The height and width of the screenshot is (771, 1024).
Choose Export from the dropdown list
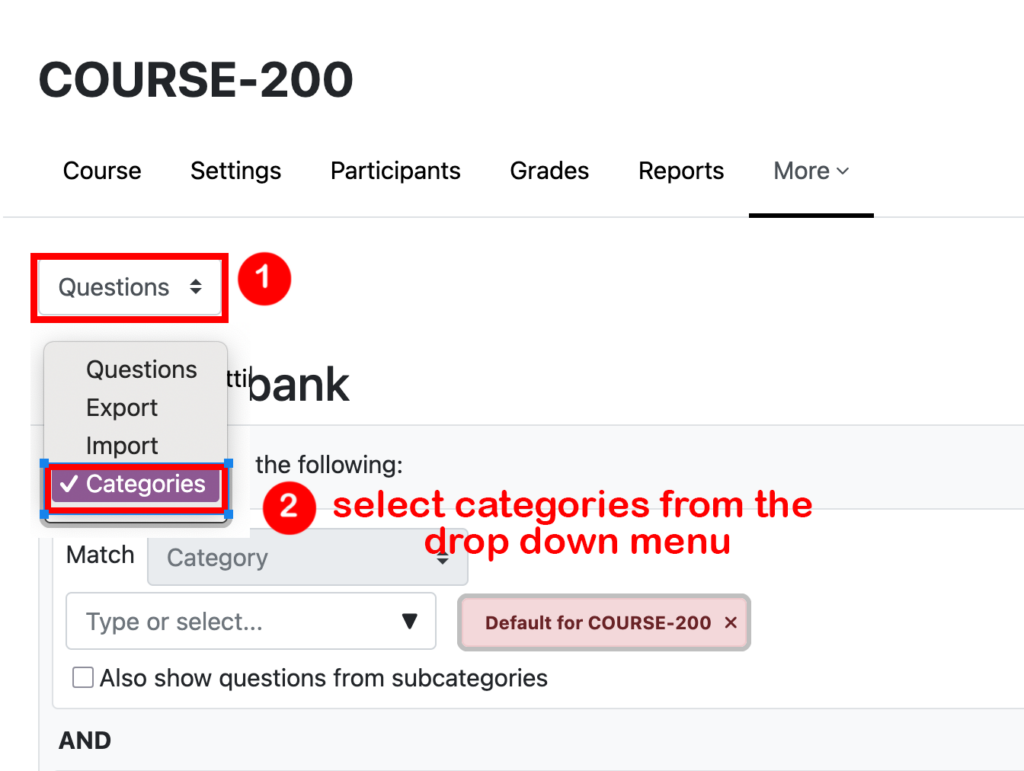pyautogui.click(x=122, y=408)
